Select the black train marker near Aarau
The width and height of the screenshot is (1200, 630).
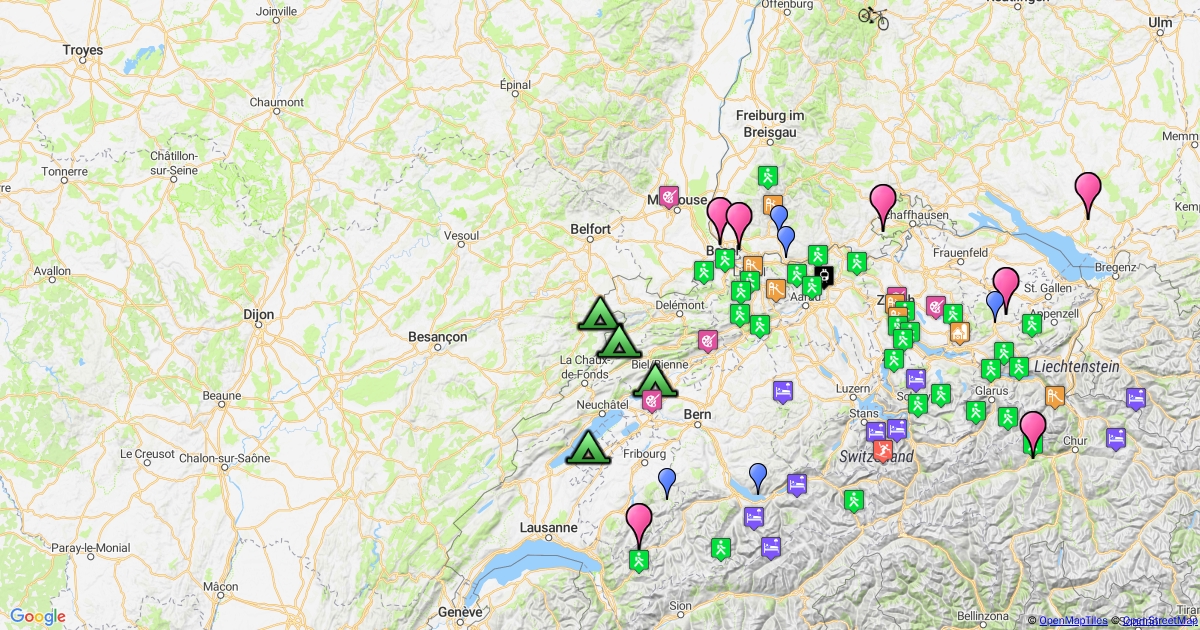824,275
